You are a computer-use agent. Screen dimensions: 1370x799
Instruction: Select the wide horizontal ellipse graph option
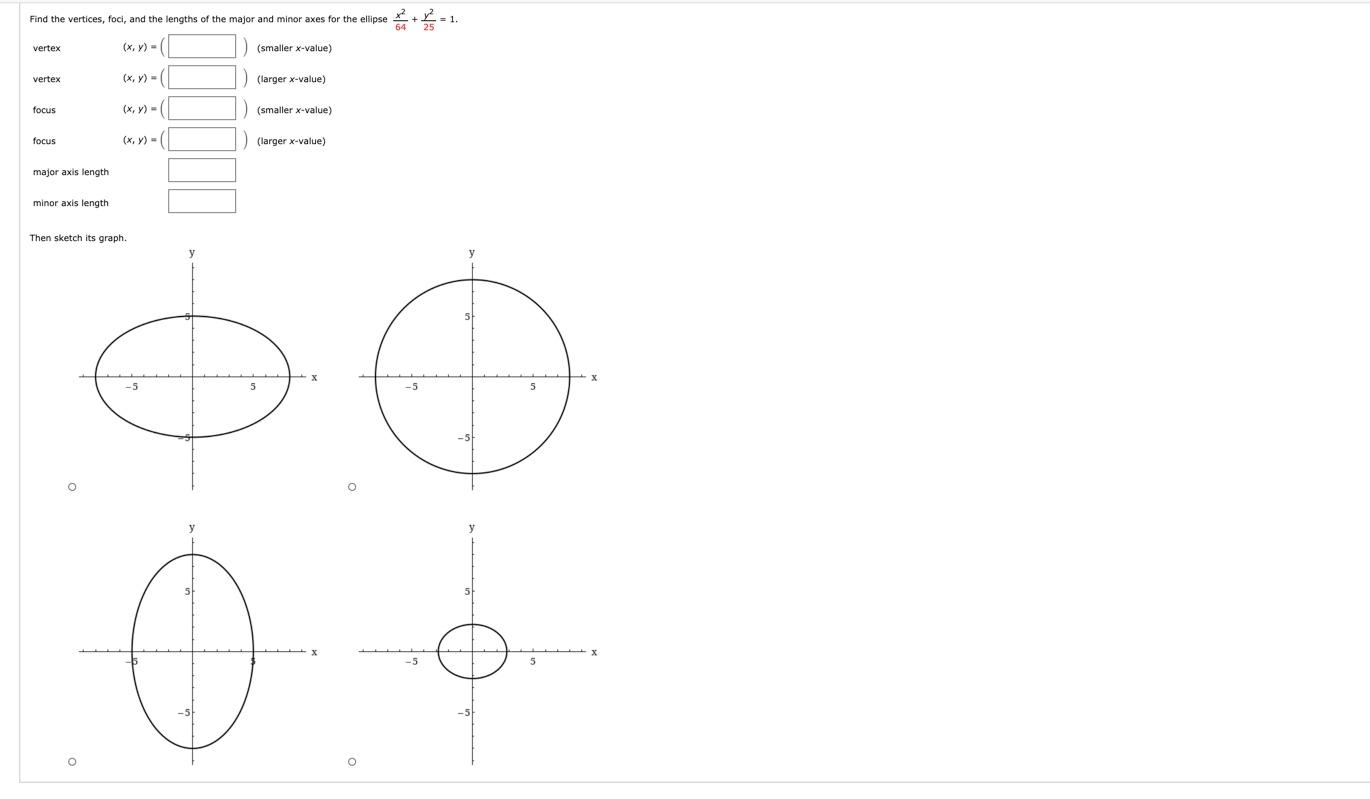pyautogui.click(x=71, y=486)
